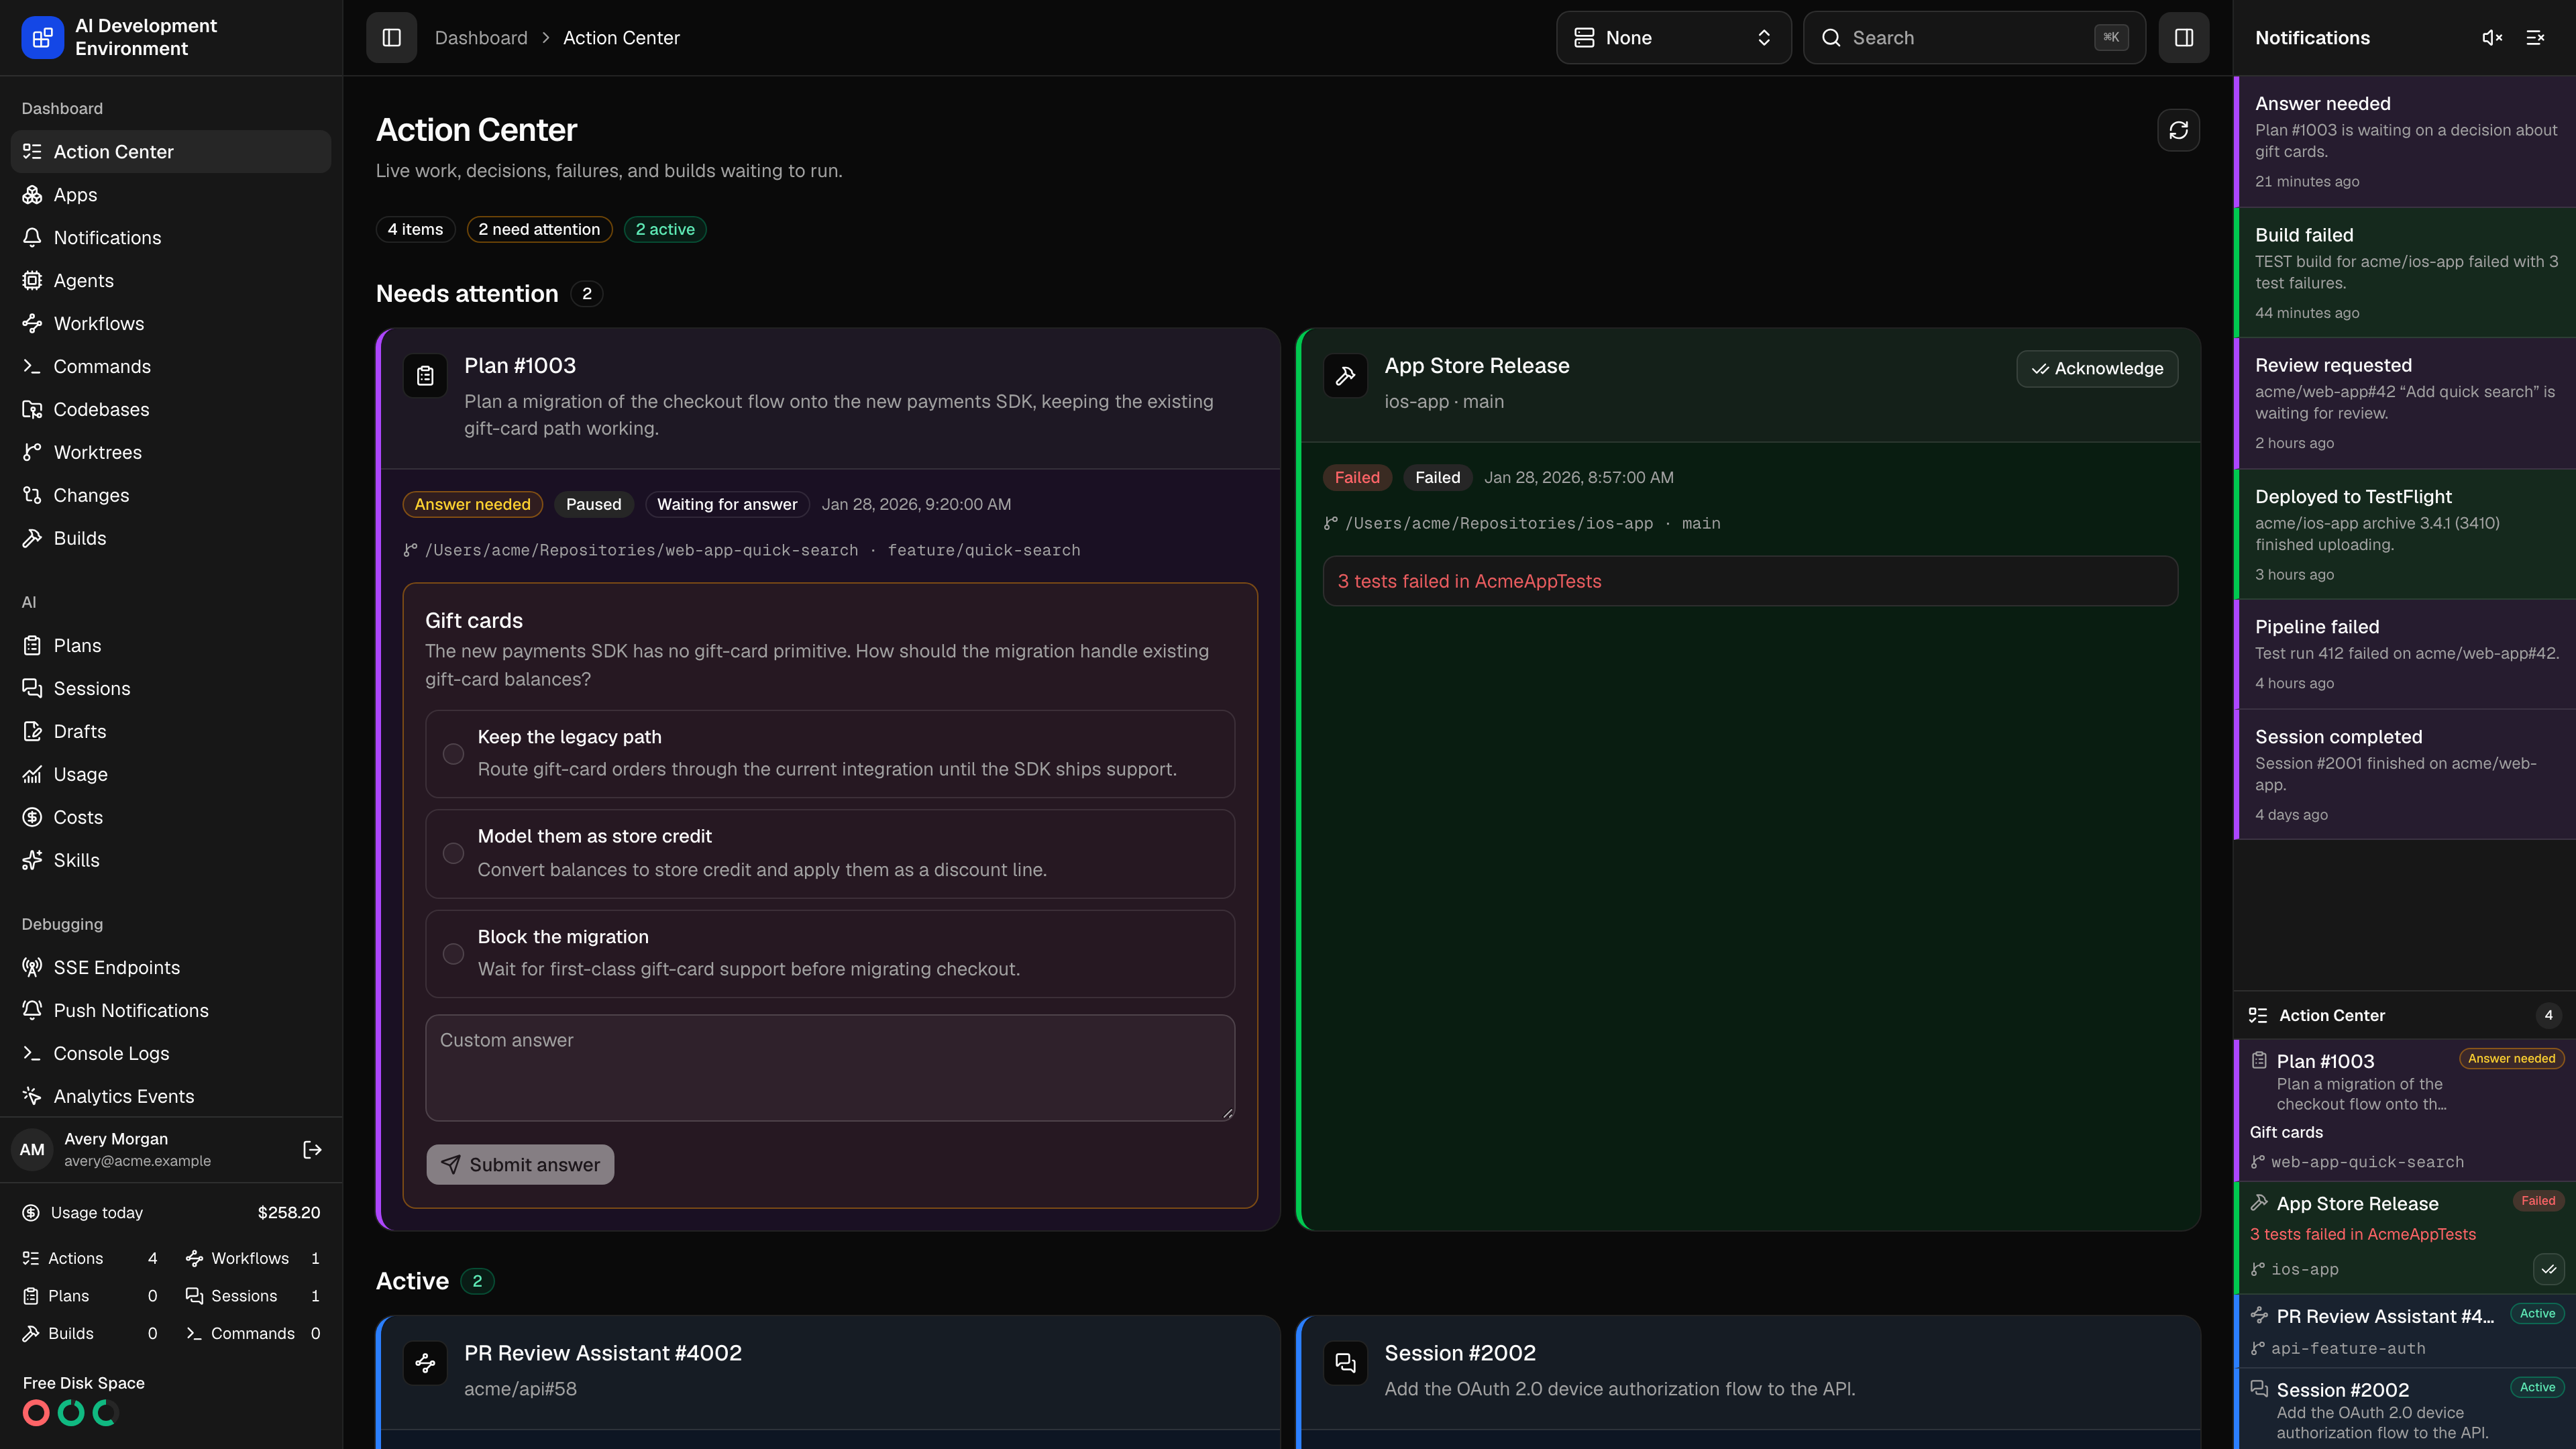
Task: Open Costs in the AI section
Action: (x=170, y=818)
